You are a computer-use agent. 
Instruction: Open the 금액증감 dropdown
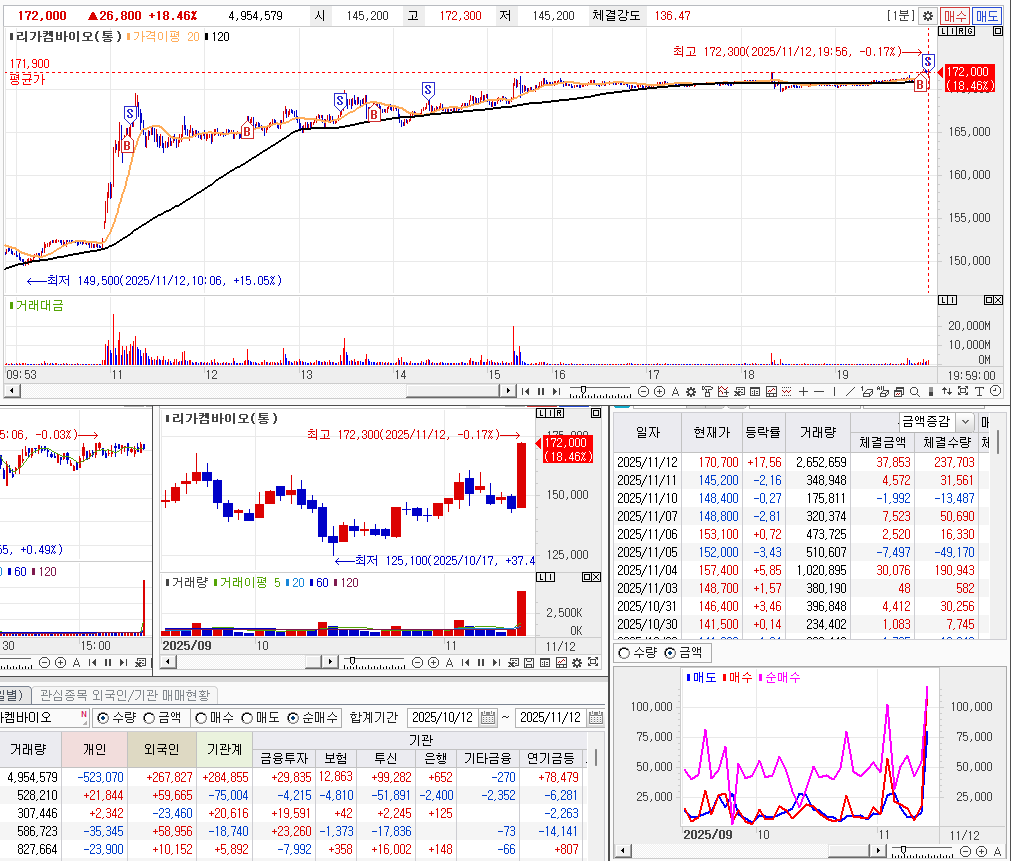965,422
